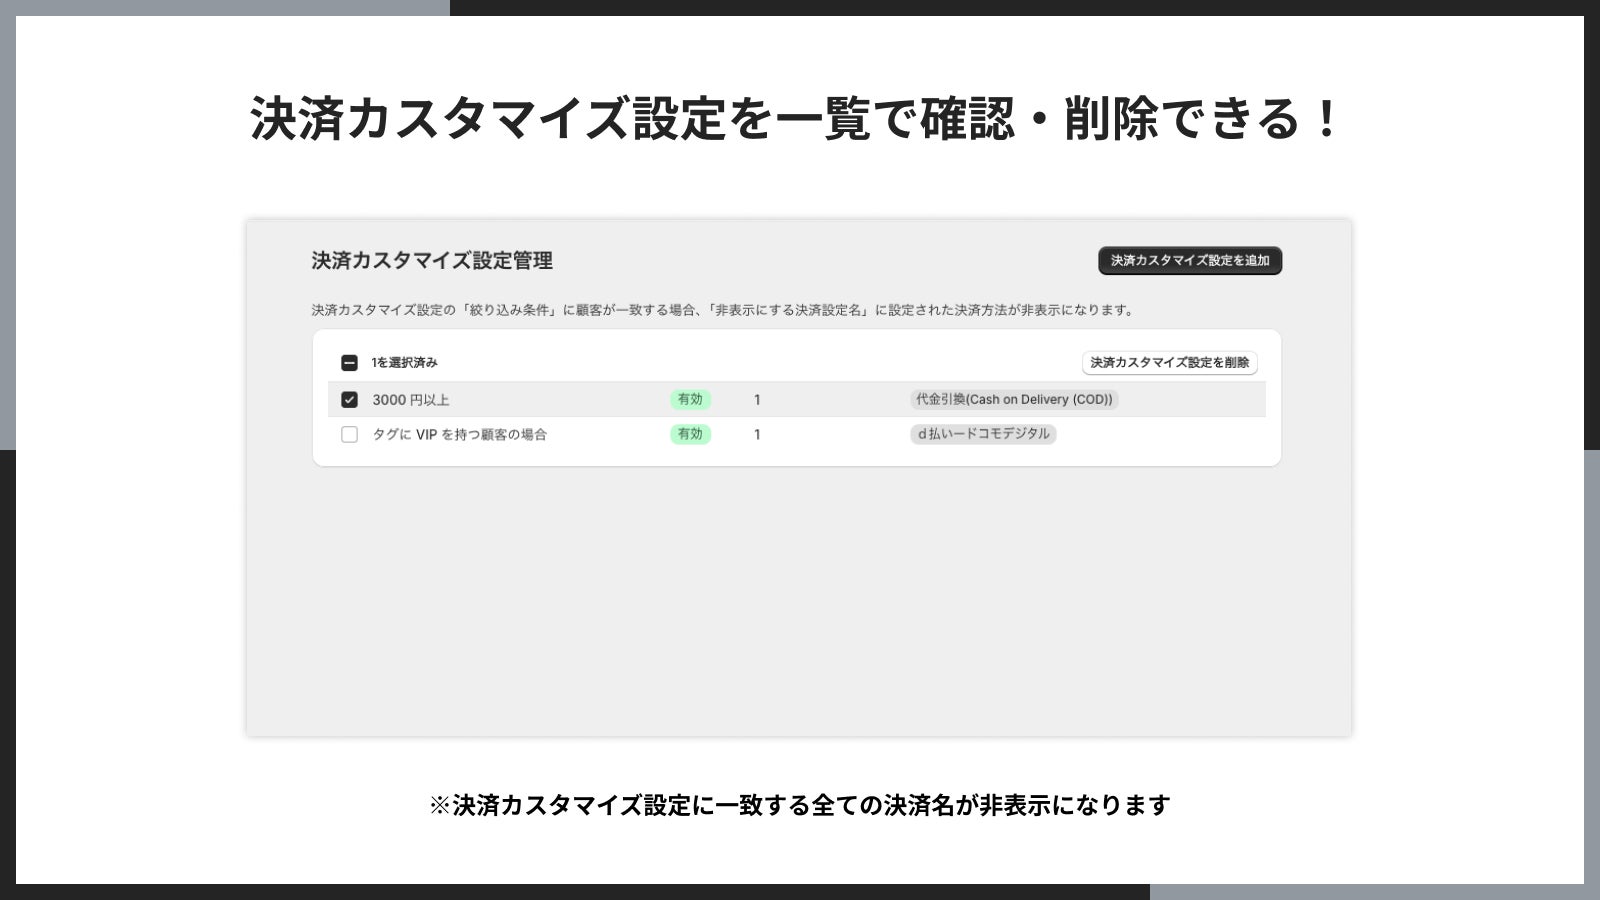1600x900 pixels.
Task: Click 決済カスタマイズ設定を削除 button
Action: (x=1169, y=363)
